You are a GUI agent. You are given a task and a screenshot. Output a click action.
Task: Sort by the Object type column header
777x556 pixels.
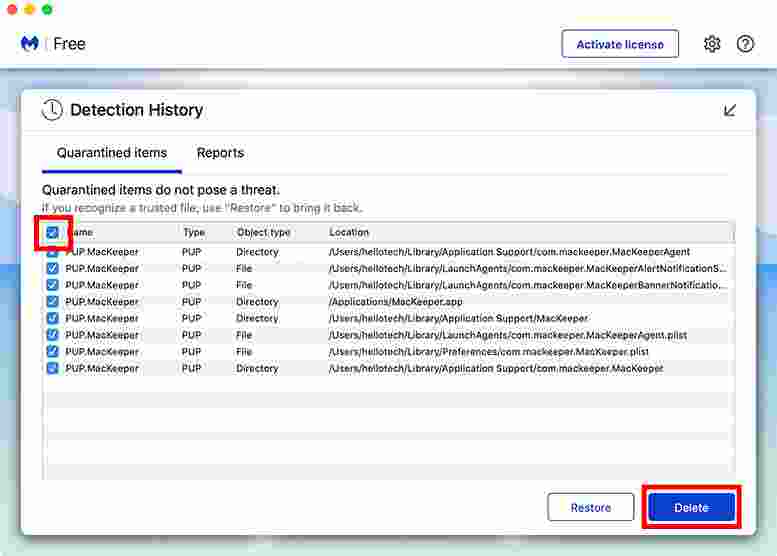pos(263,232)
